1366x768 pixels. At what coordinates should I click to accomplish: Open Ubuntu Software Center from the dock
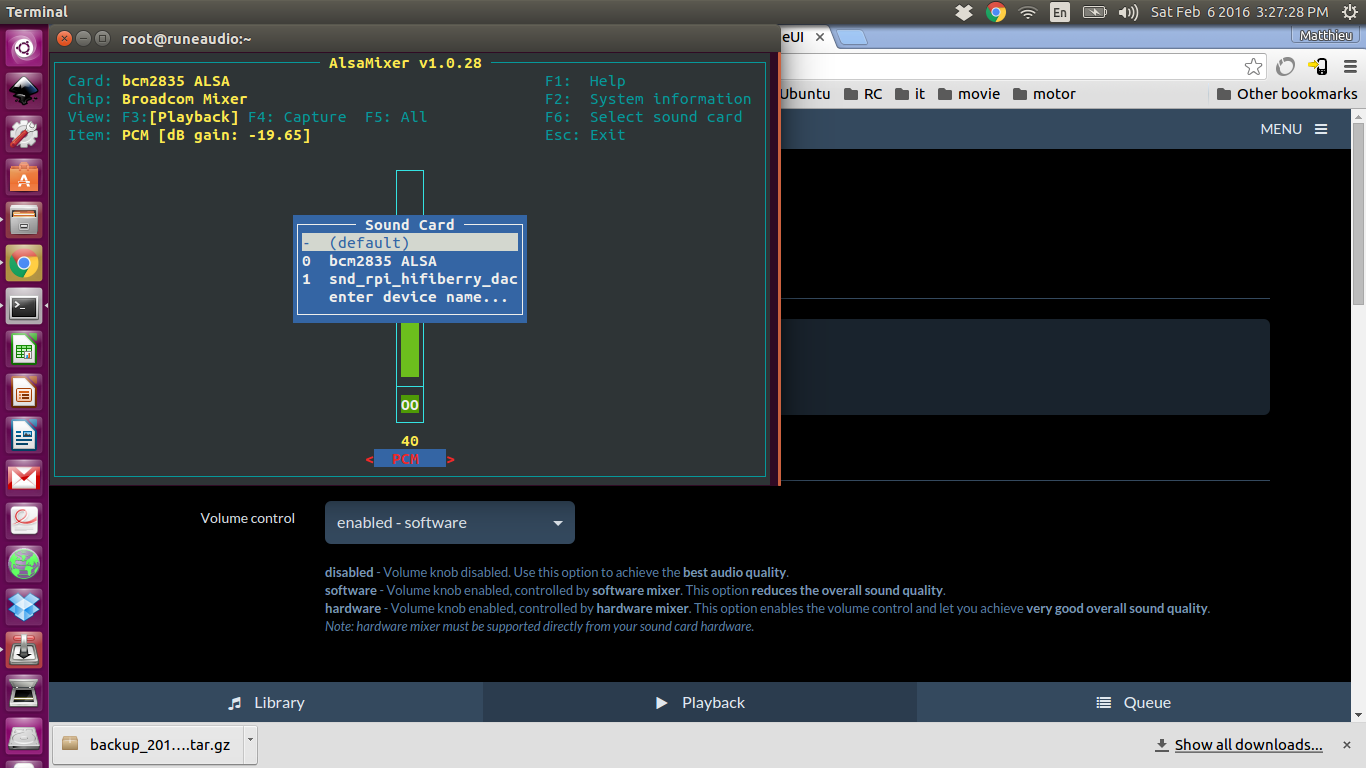click(x=24, y=177)
